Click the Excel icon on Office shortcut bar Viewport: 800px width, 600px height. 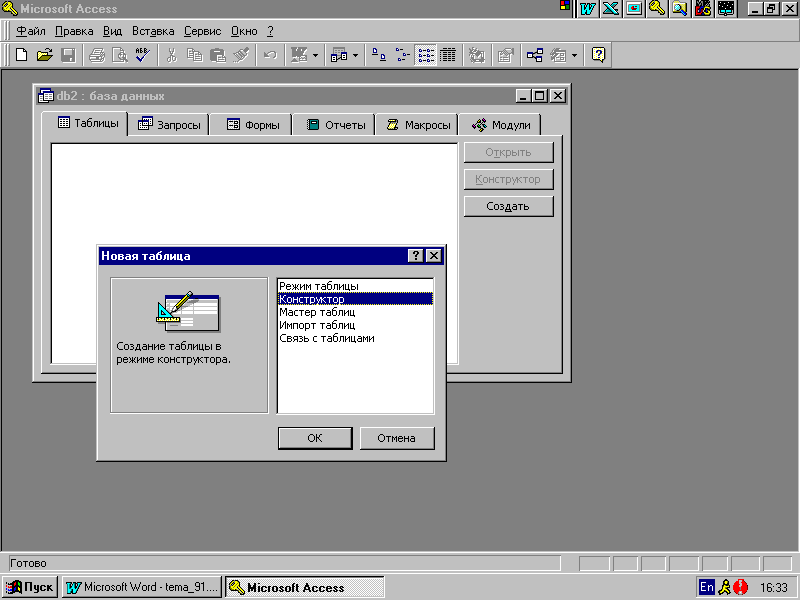pyautogui.click(x=611, y=8)
